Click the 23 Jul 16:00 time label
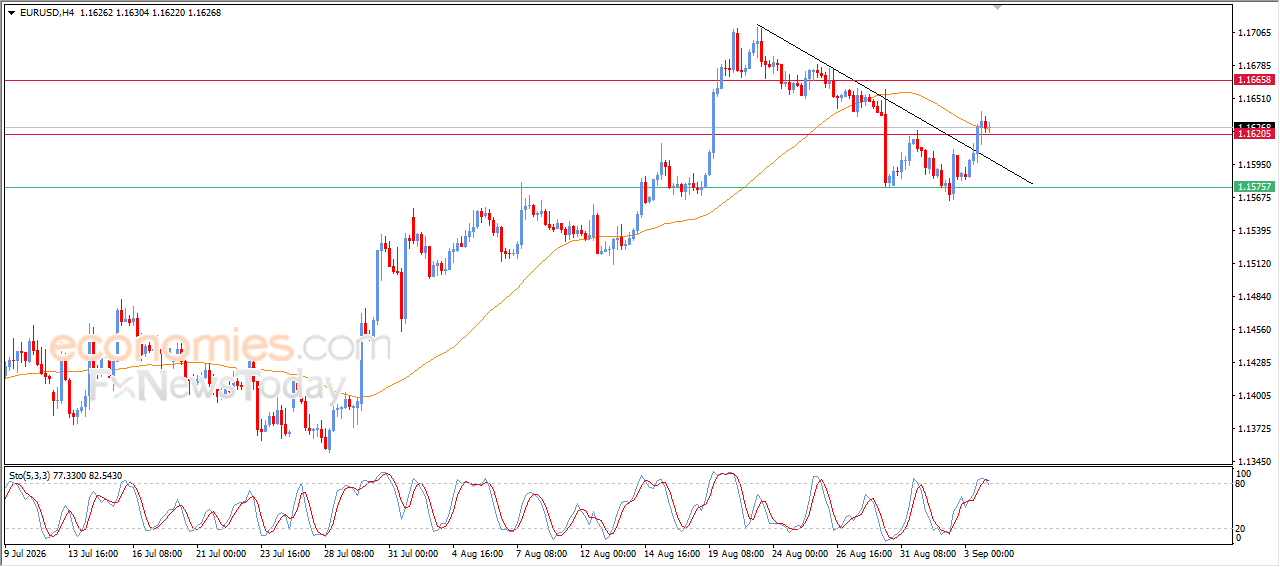 click(285, 552)
